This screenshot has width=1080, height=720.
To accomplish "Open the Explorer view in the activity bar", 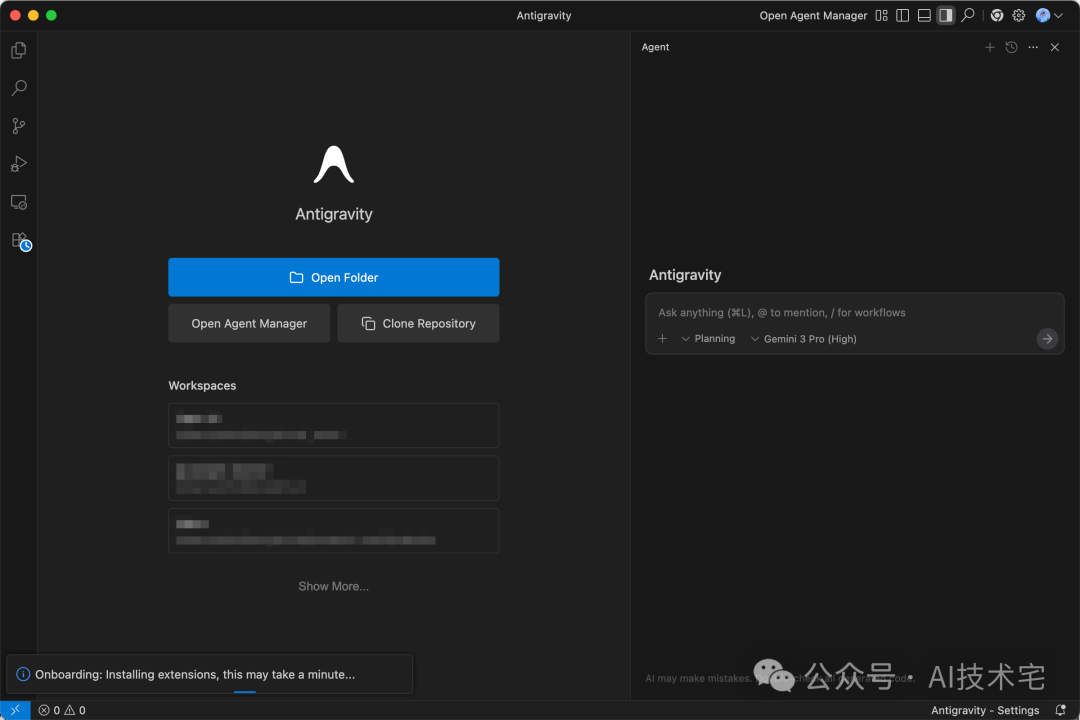I will [x=18, y=50].
